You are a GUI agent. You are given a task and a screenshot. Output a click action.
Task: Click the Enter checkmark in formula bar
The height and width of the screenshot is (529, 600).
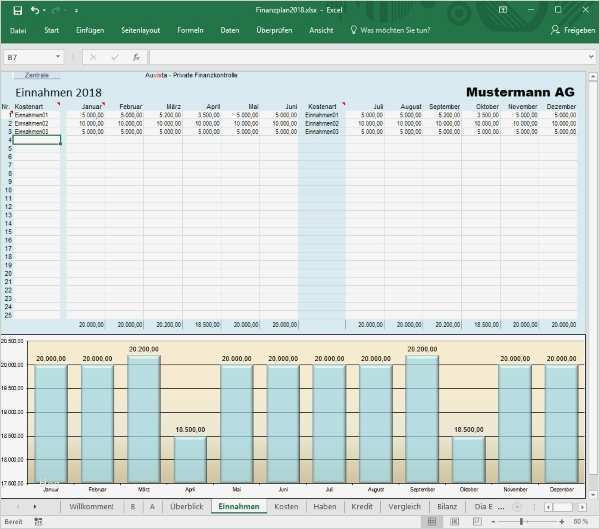(x=114, y=57)
